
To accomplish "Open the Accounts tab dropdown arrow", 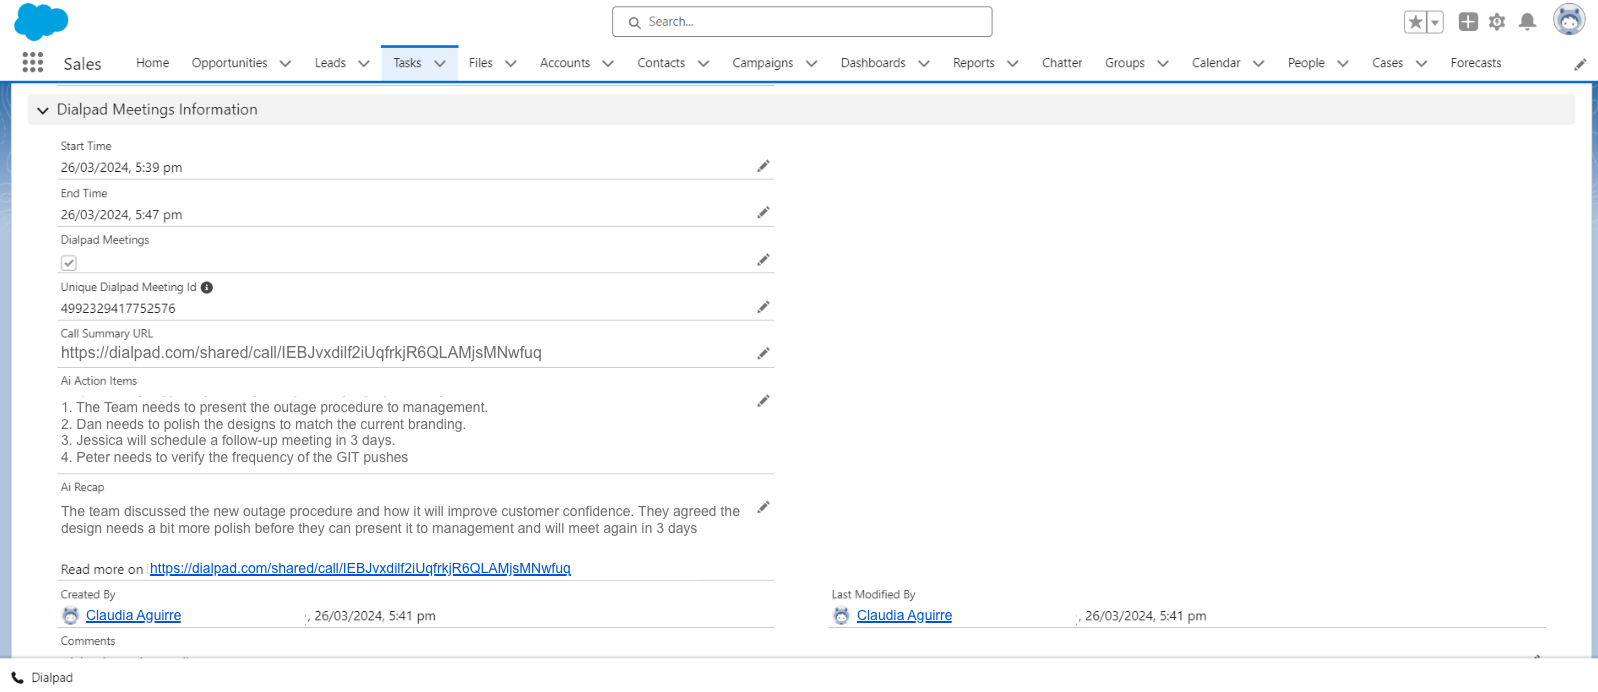I will pyautogui.click(x=608, y=63).
